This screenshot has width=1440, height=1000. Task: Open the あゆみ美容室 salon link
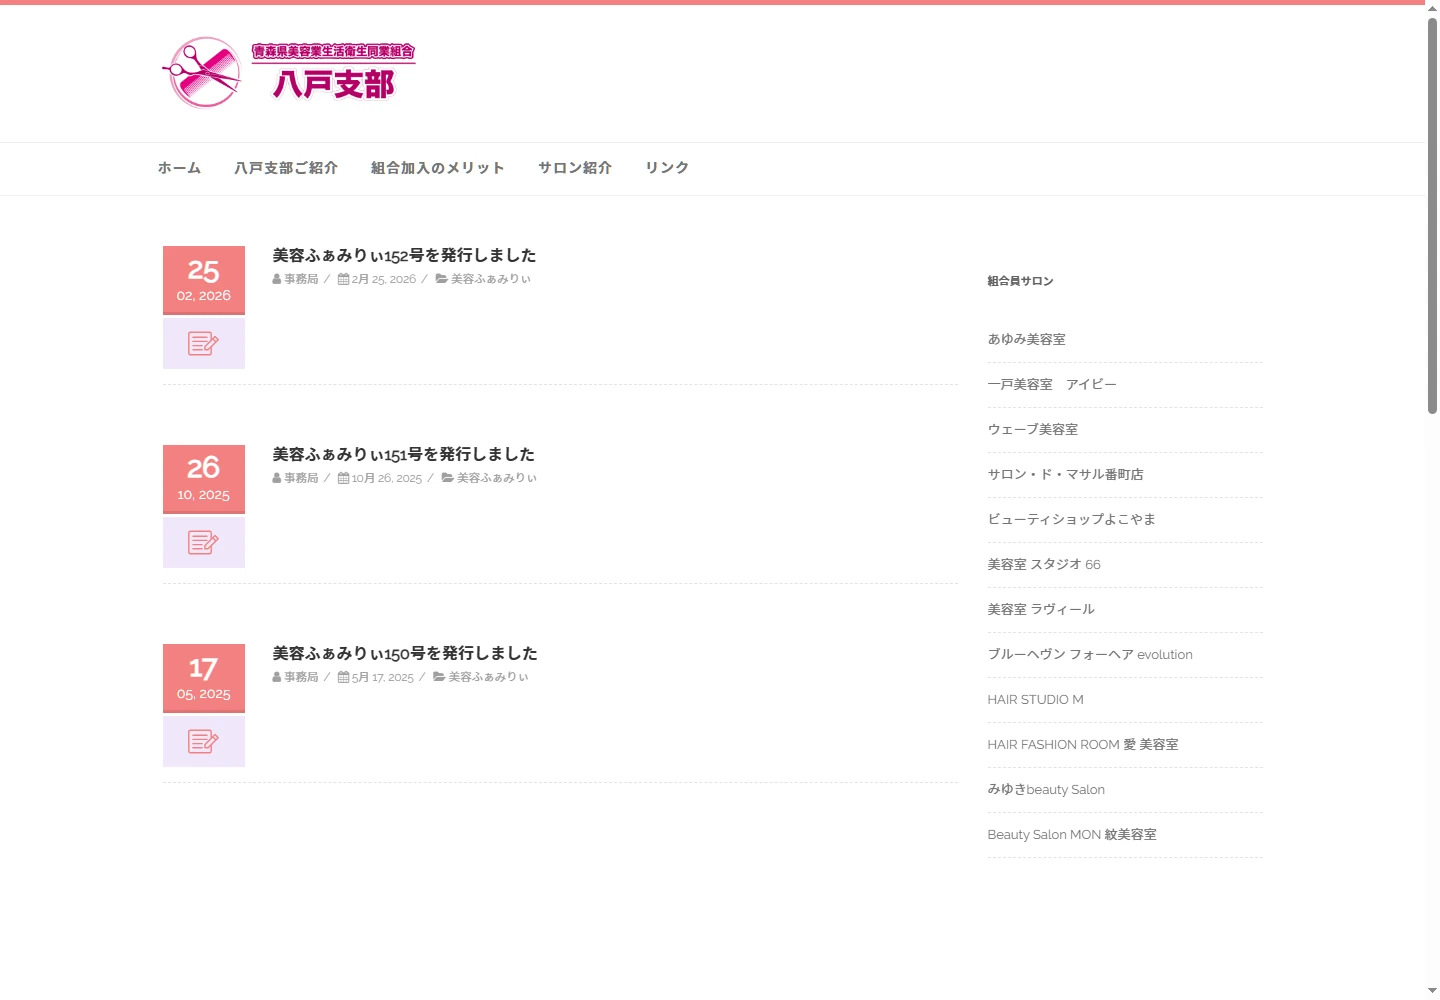1026,339
